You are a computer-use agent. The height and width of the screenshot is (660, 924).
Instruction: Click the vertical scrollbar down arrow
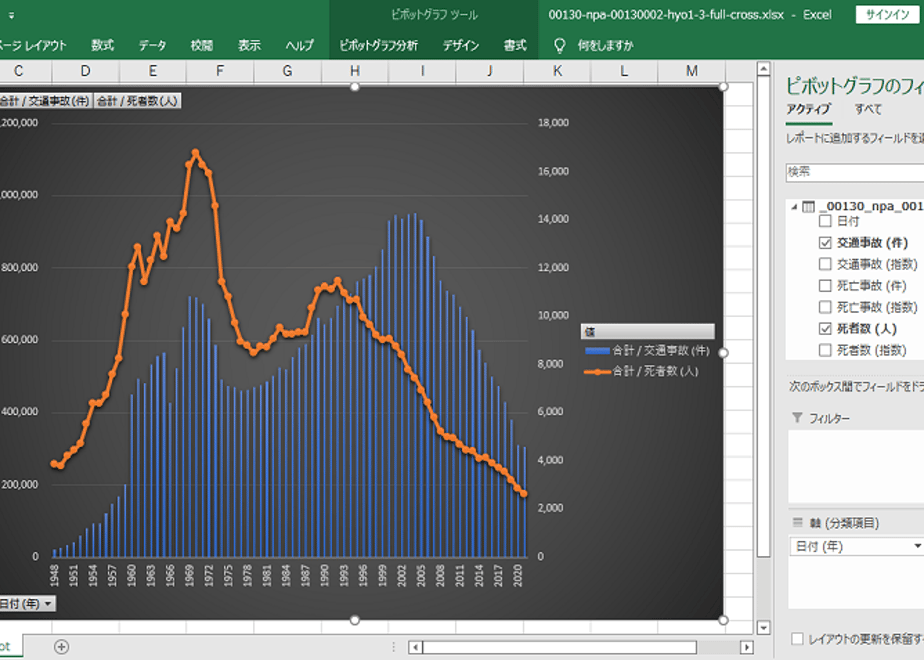pos(764,628)
